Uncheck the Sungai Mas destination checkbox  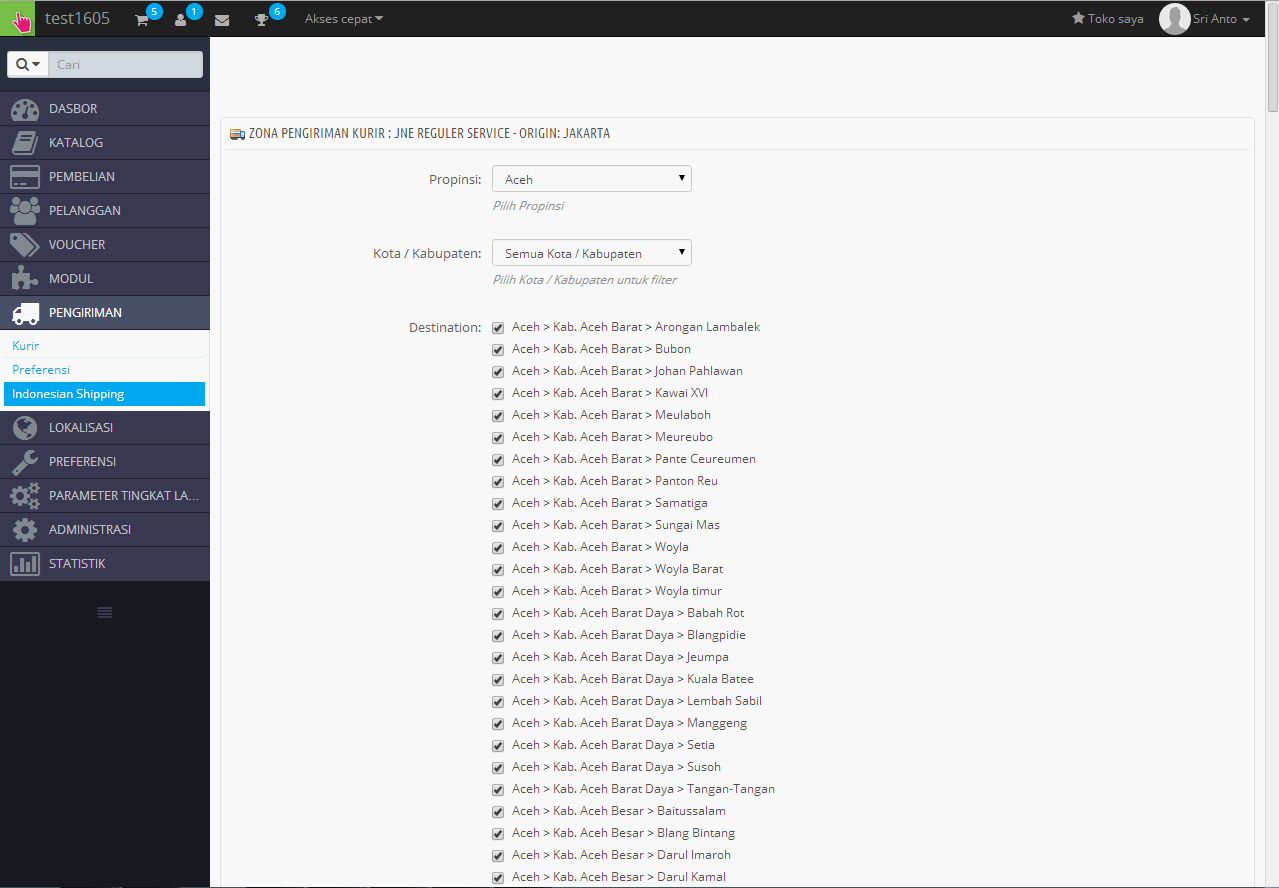click(x=498, y=526)
